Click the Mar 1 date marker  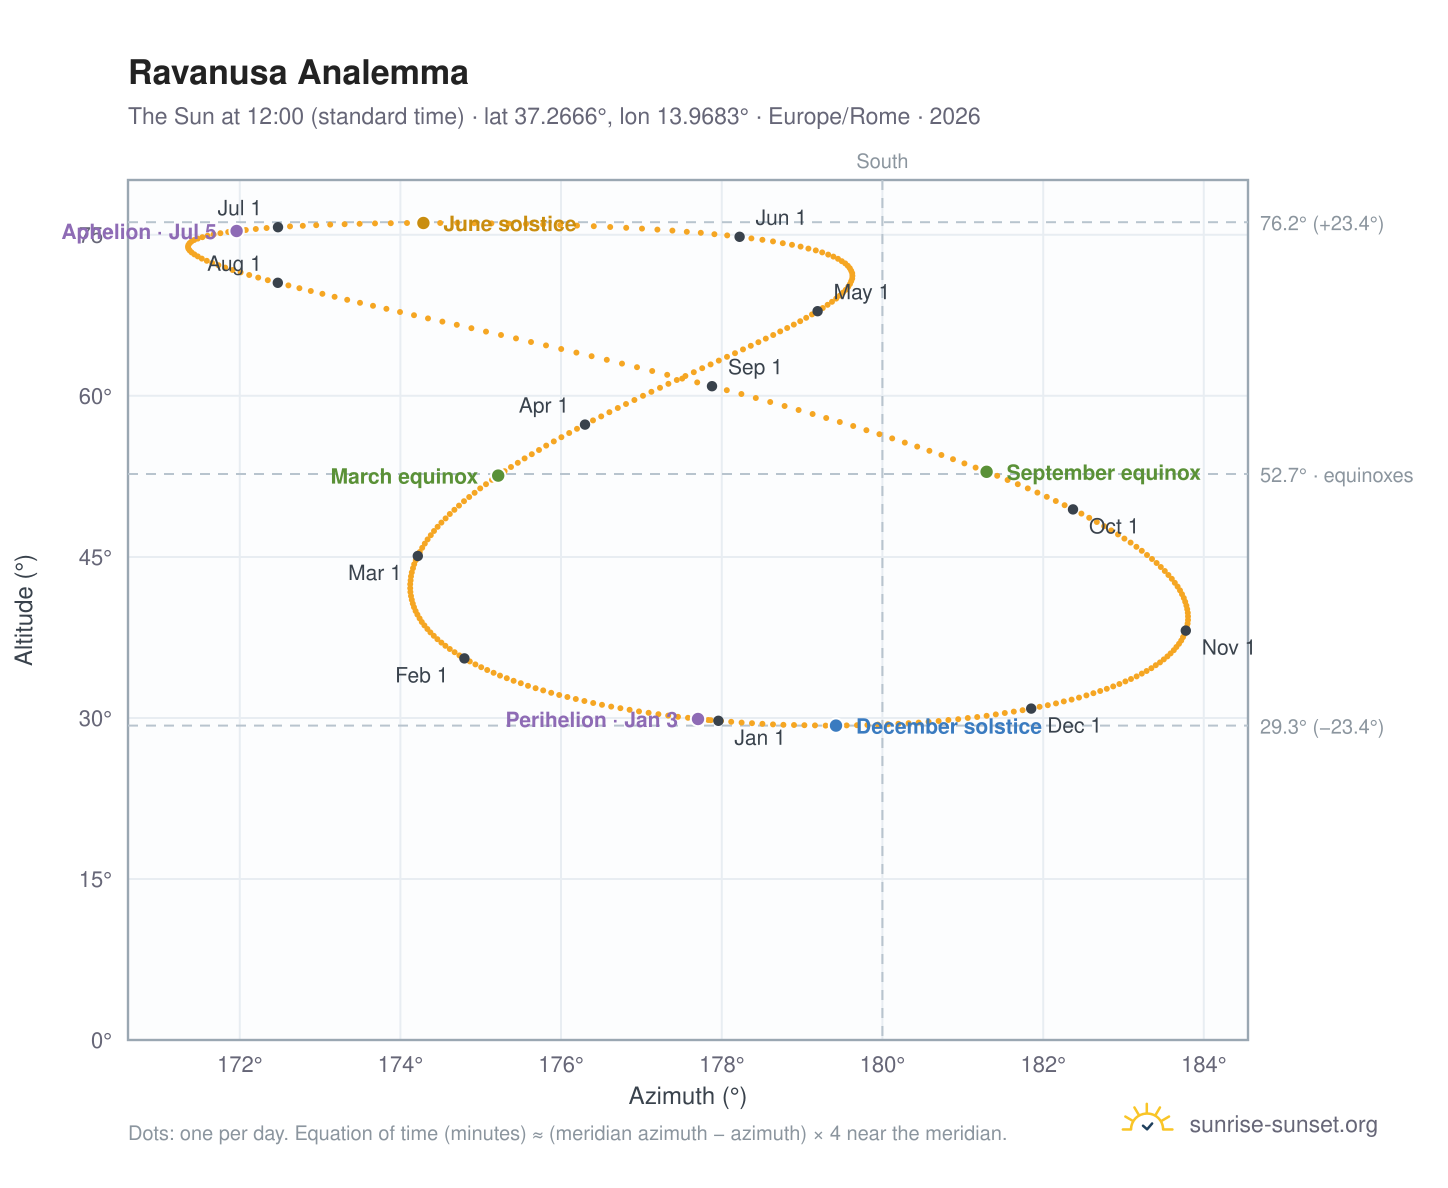pyautogui.click(x=418, y=556)
